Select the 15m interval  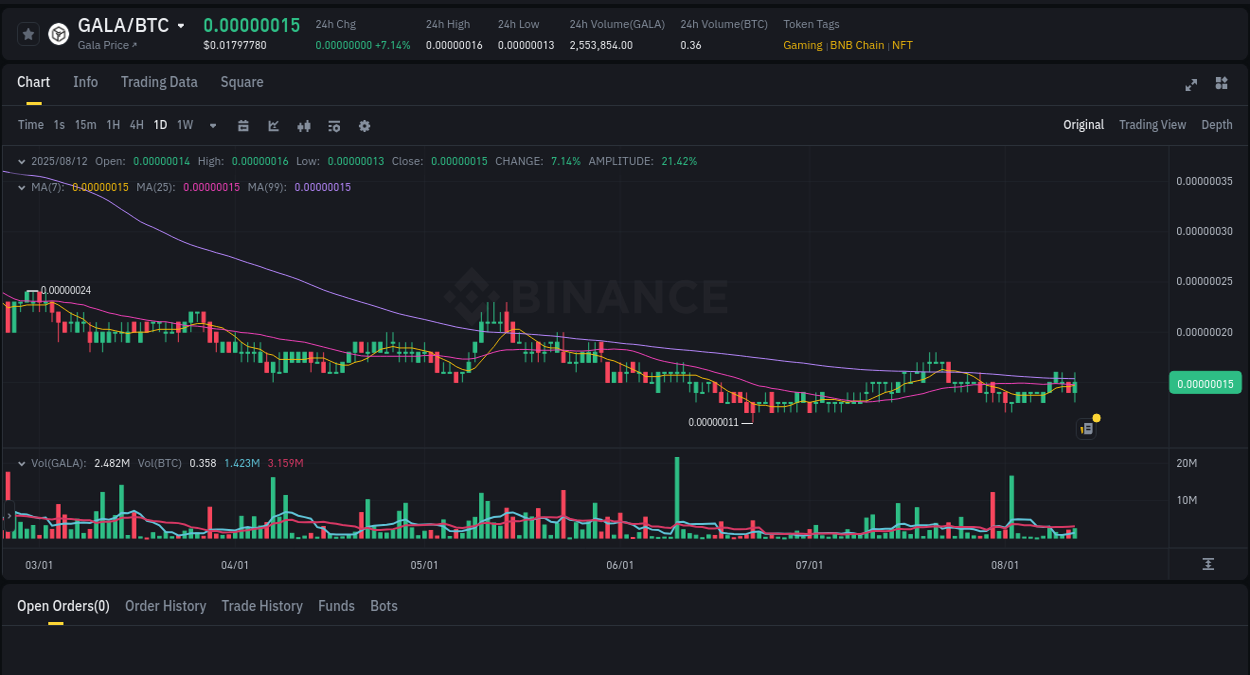click(x=86, y=125)
